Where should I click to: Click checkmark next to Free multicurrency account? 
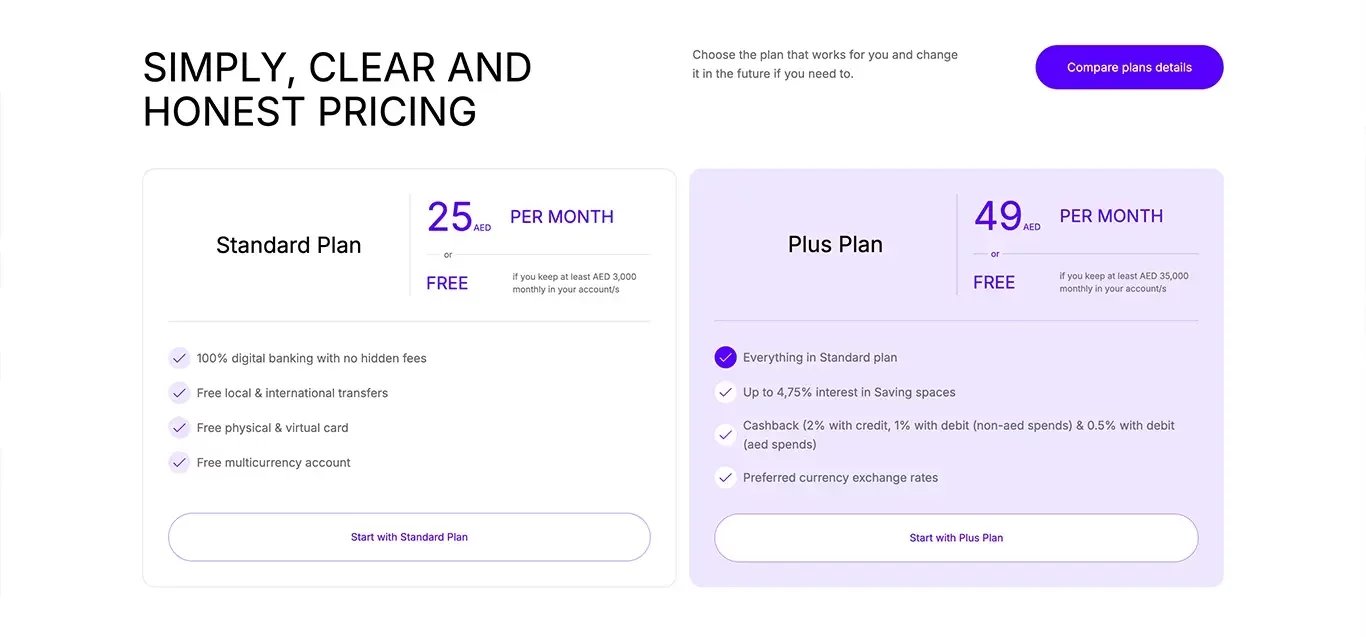pos(179,462)
